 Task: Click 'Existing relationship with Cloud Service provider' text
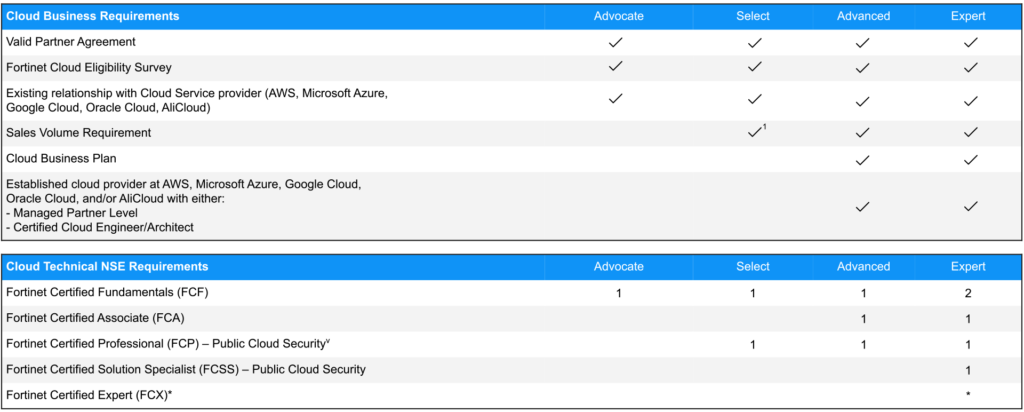pos(197,101)
